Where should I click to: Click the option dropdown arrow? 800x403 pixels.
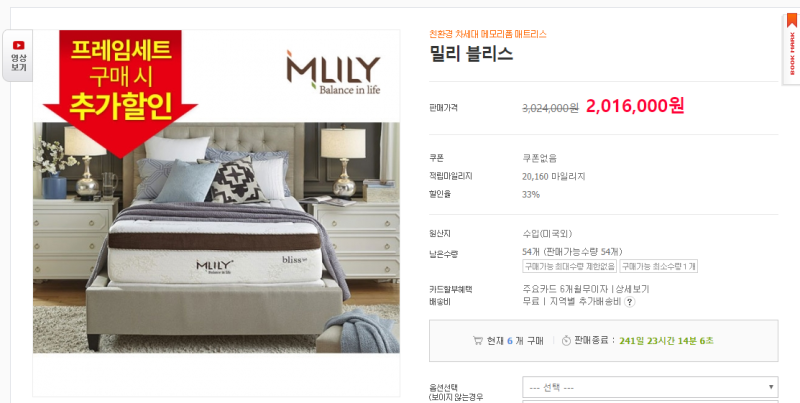(771, 387)
